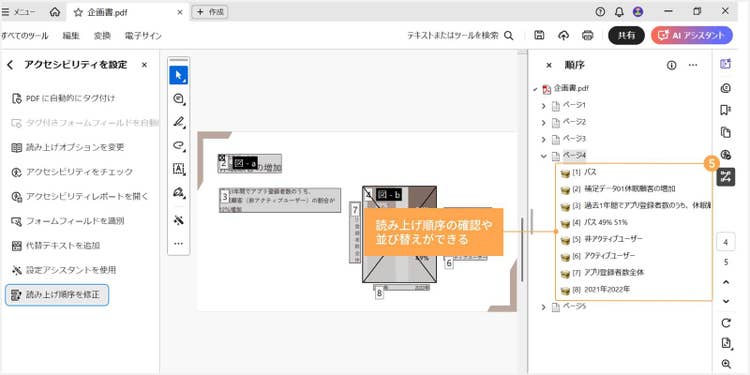Go to next page with down chevron
750x375 pixels.
(x=726, y=301)
